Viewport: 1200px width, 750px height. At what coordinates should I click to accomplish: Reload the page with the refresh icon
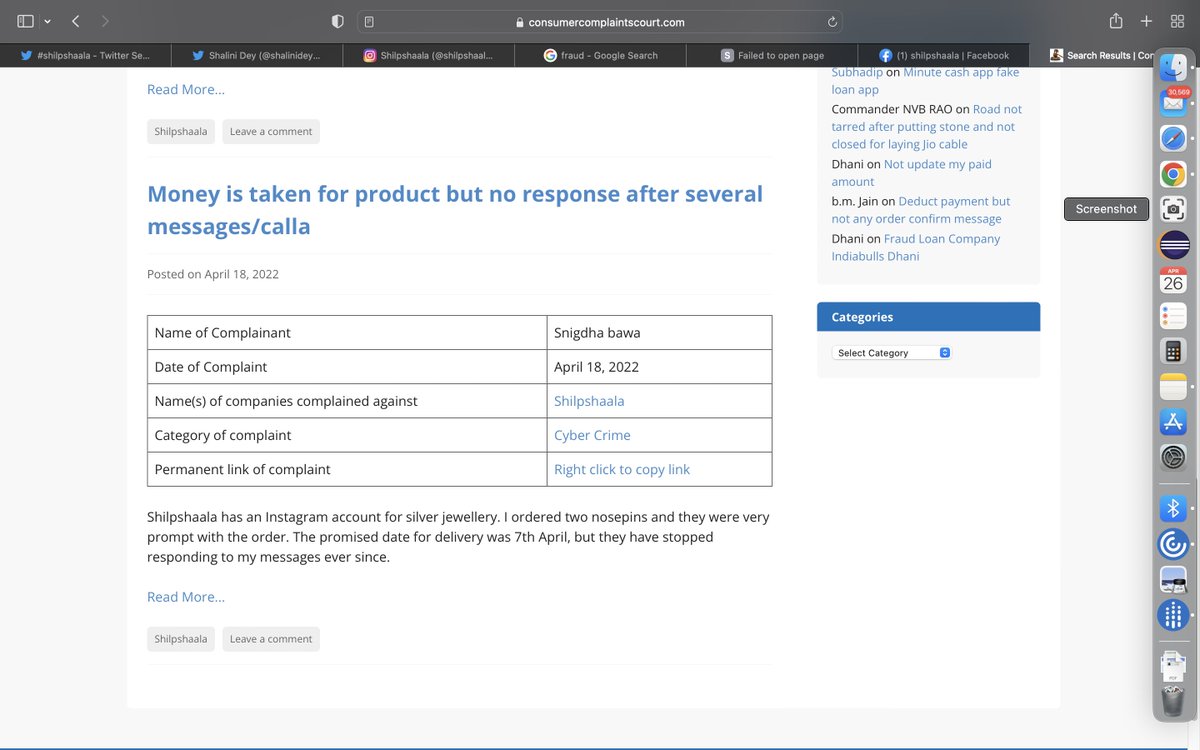[x=832, y=22]
